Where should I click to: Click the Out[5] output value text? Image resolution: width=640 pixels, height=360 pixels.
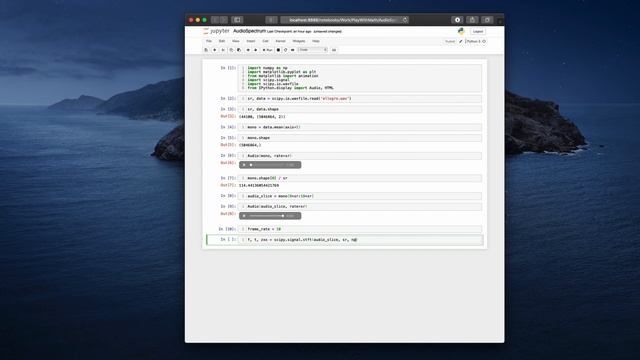pyautogui.click(x=250, y=145)
